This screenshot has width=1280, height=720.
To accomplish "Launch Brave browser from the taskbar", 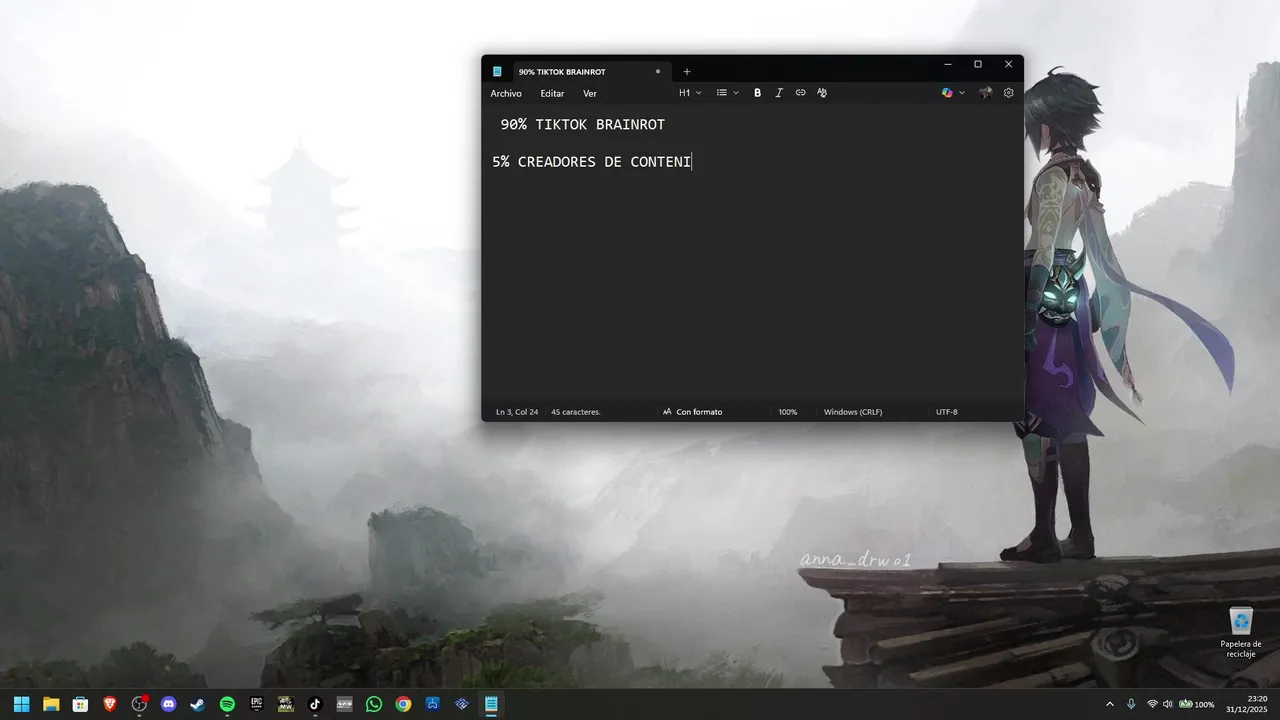I will click(110, 704).
